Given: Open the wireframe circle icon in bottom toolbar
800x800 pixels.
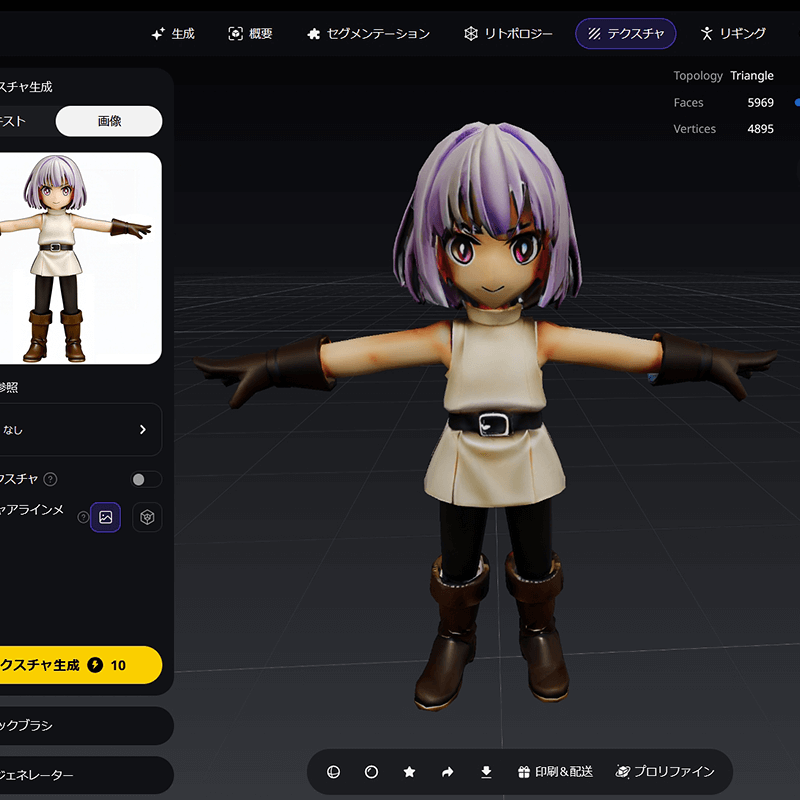Looking at the screenshot, I should 371,772.
